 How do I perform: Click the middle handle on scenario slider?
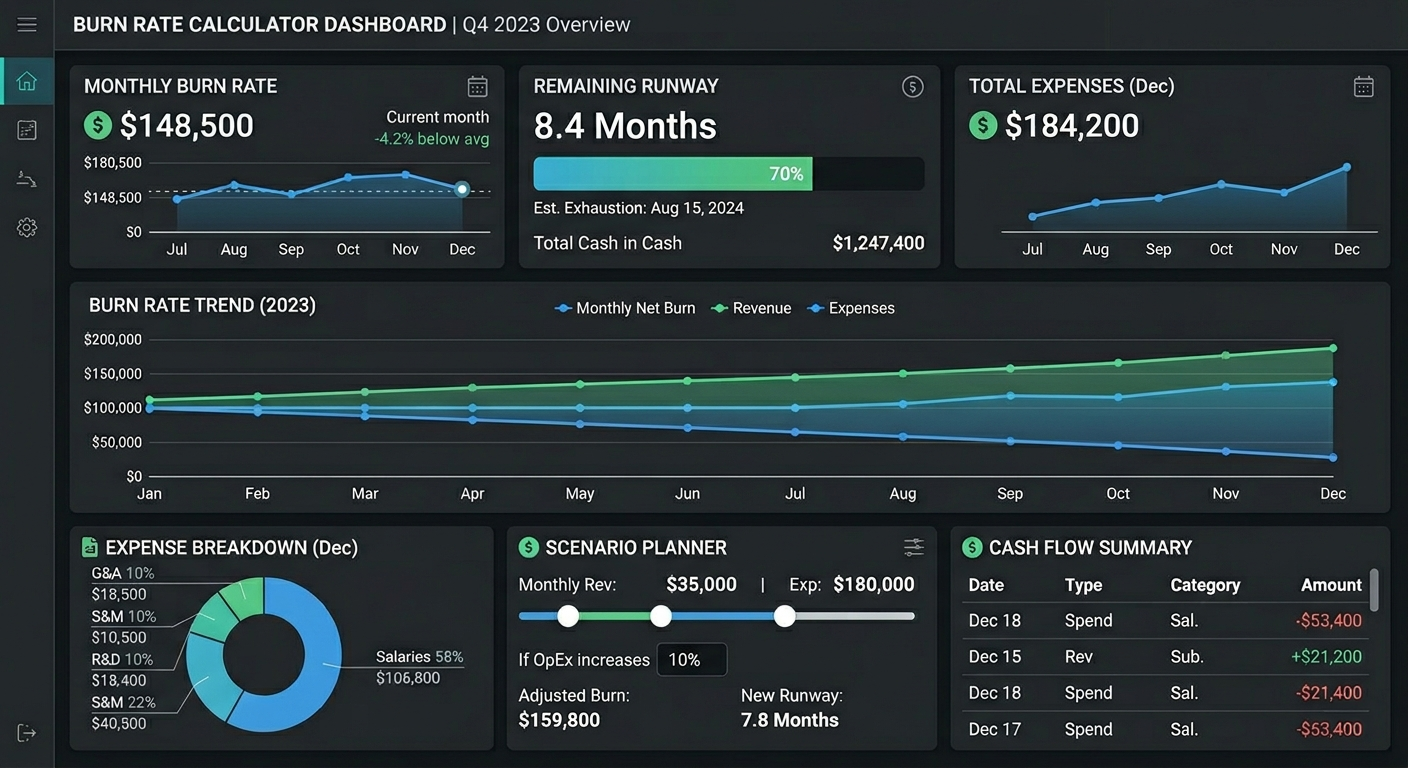click(661, 616)
